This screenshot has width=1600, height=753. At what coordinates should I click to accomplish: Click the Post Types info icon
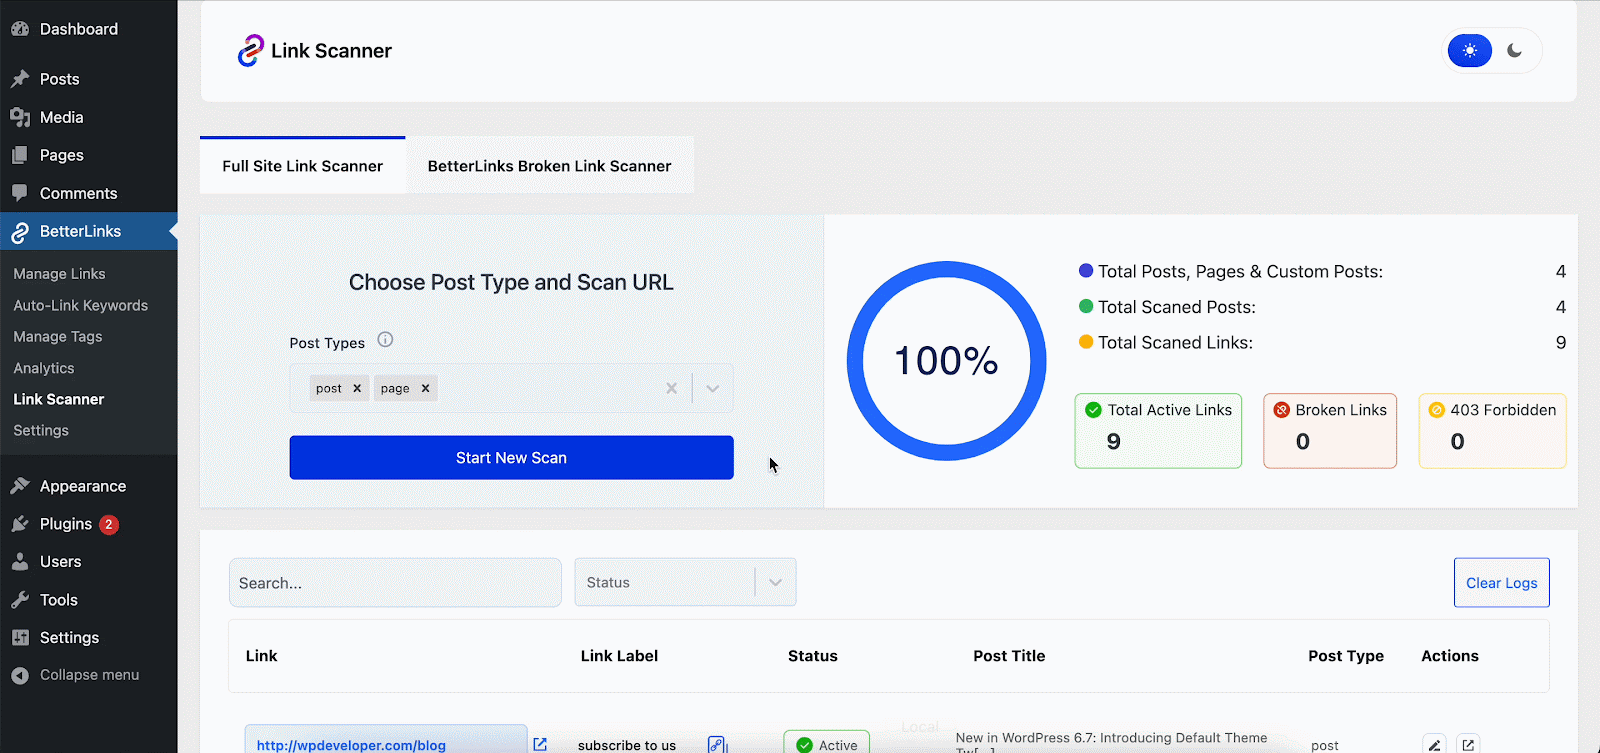tap(385, 340)
